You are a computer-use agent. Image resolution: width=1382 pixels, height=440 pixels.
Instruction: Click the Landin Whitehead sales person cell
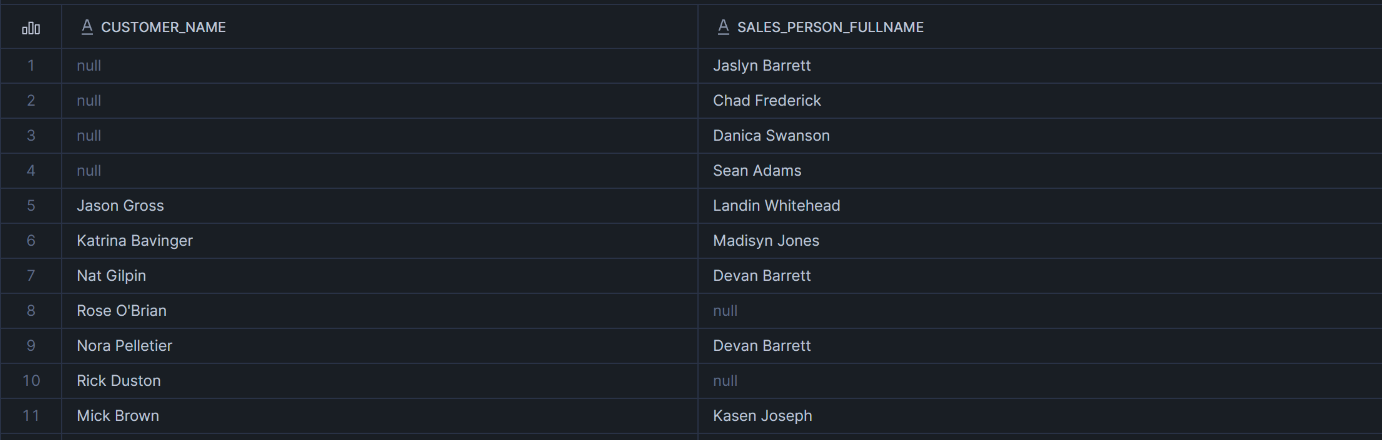(x=776, y=206)
